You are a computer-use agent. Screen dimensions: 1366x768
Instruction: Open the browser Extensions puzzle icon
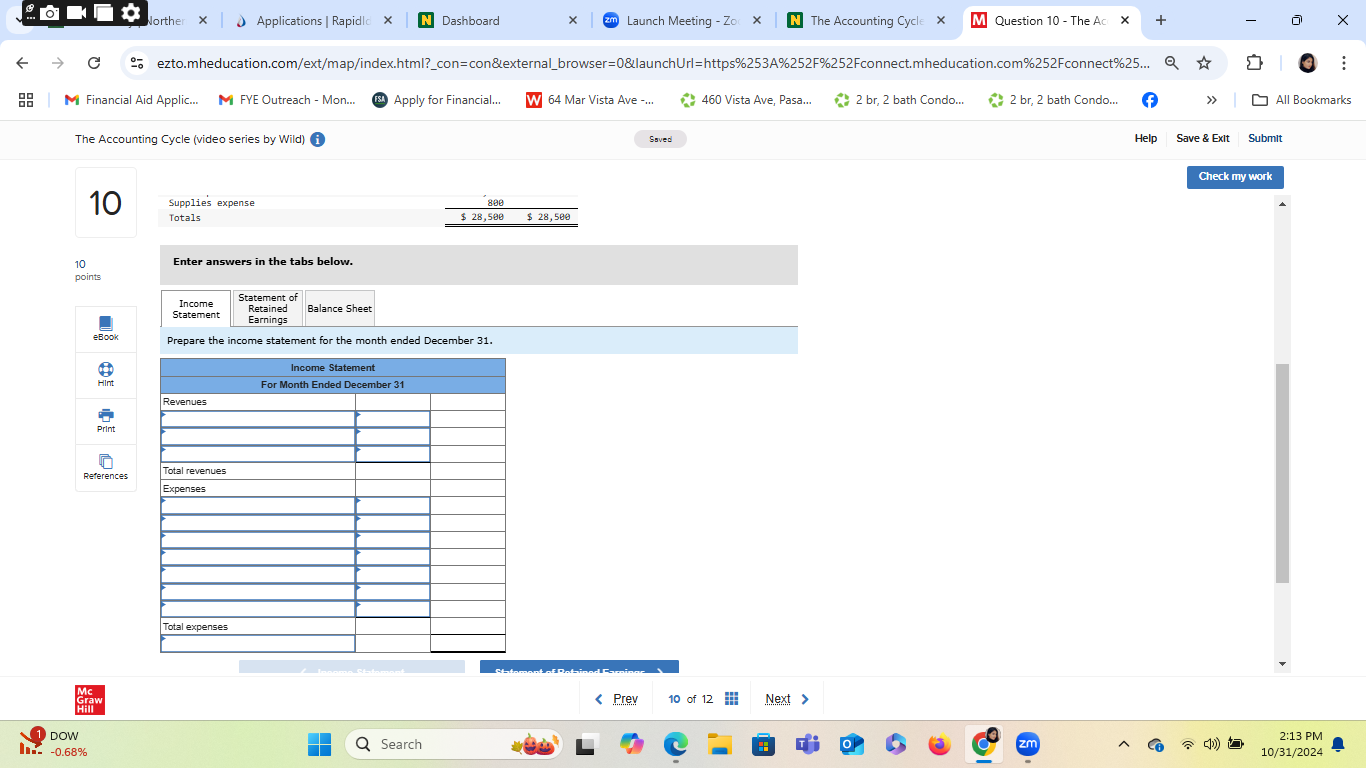[x=1255, y=63]
